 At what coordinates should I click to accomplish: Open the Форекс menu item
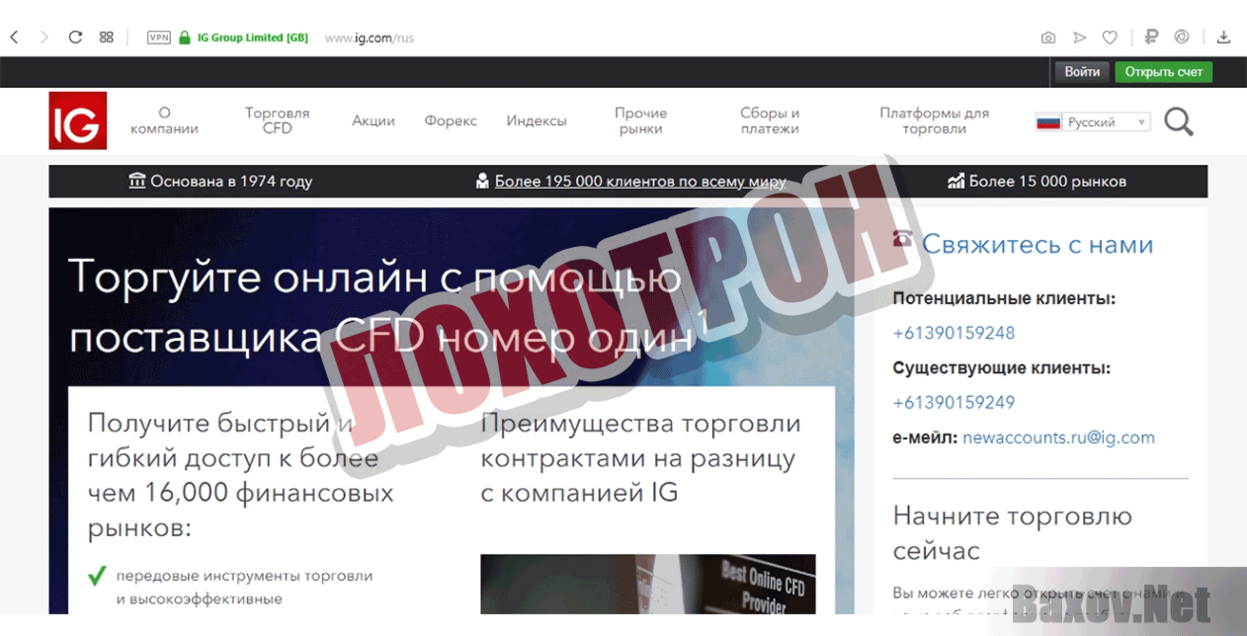(450, 121)
